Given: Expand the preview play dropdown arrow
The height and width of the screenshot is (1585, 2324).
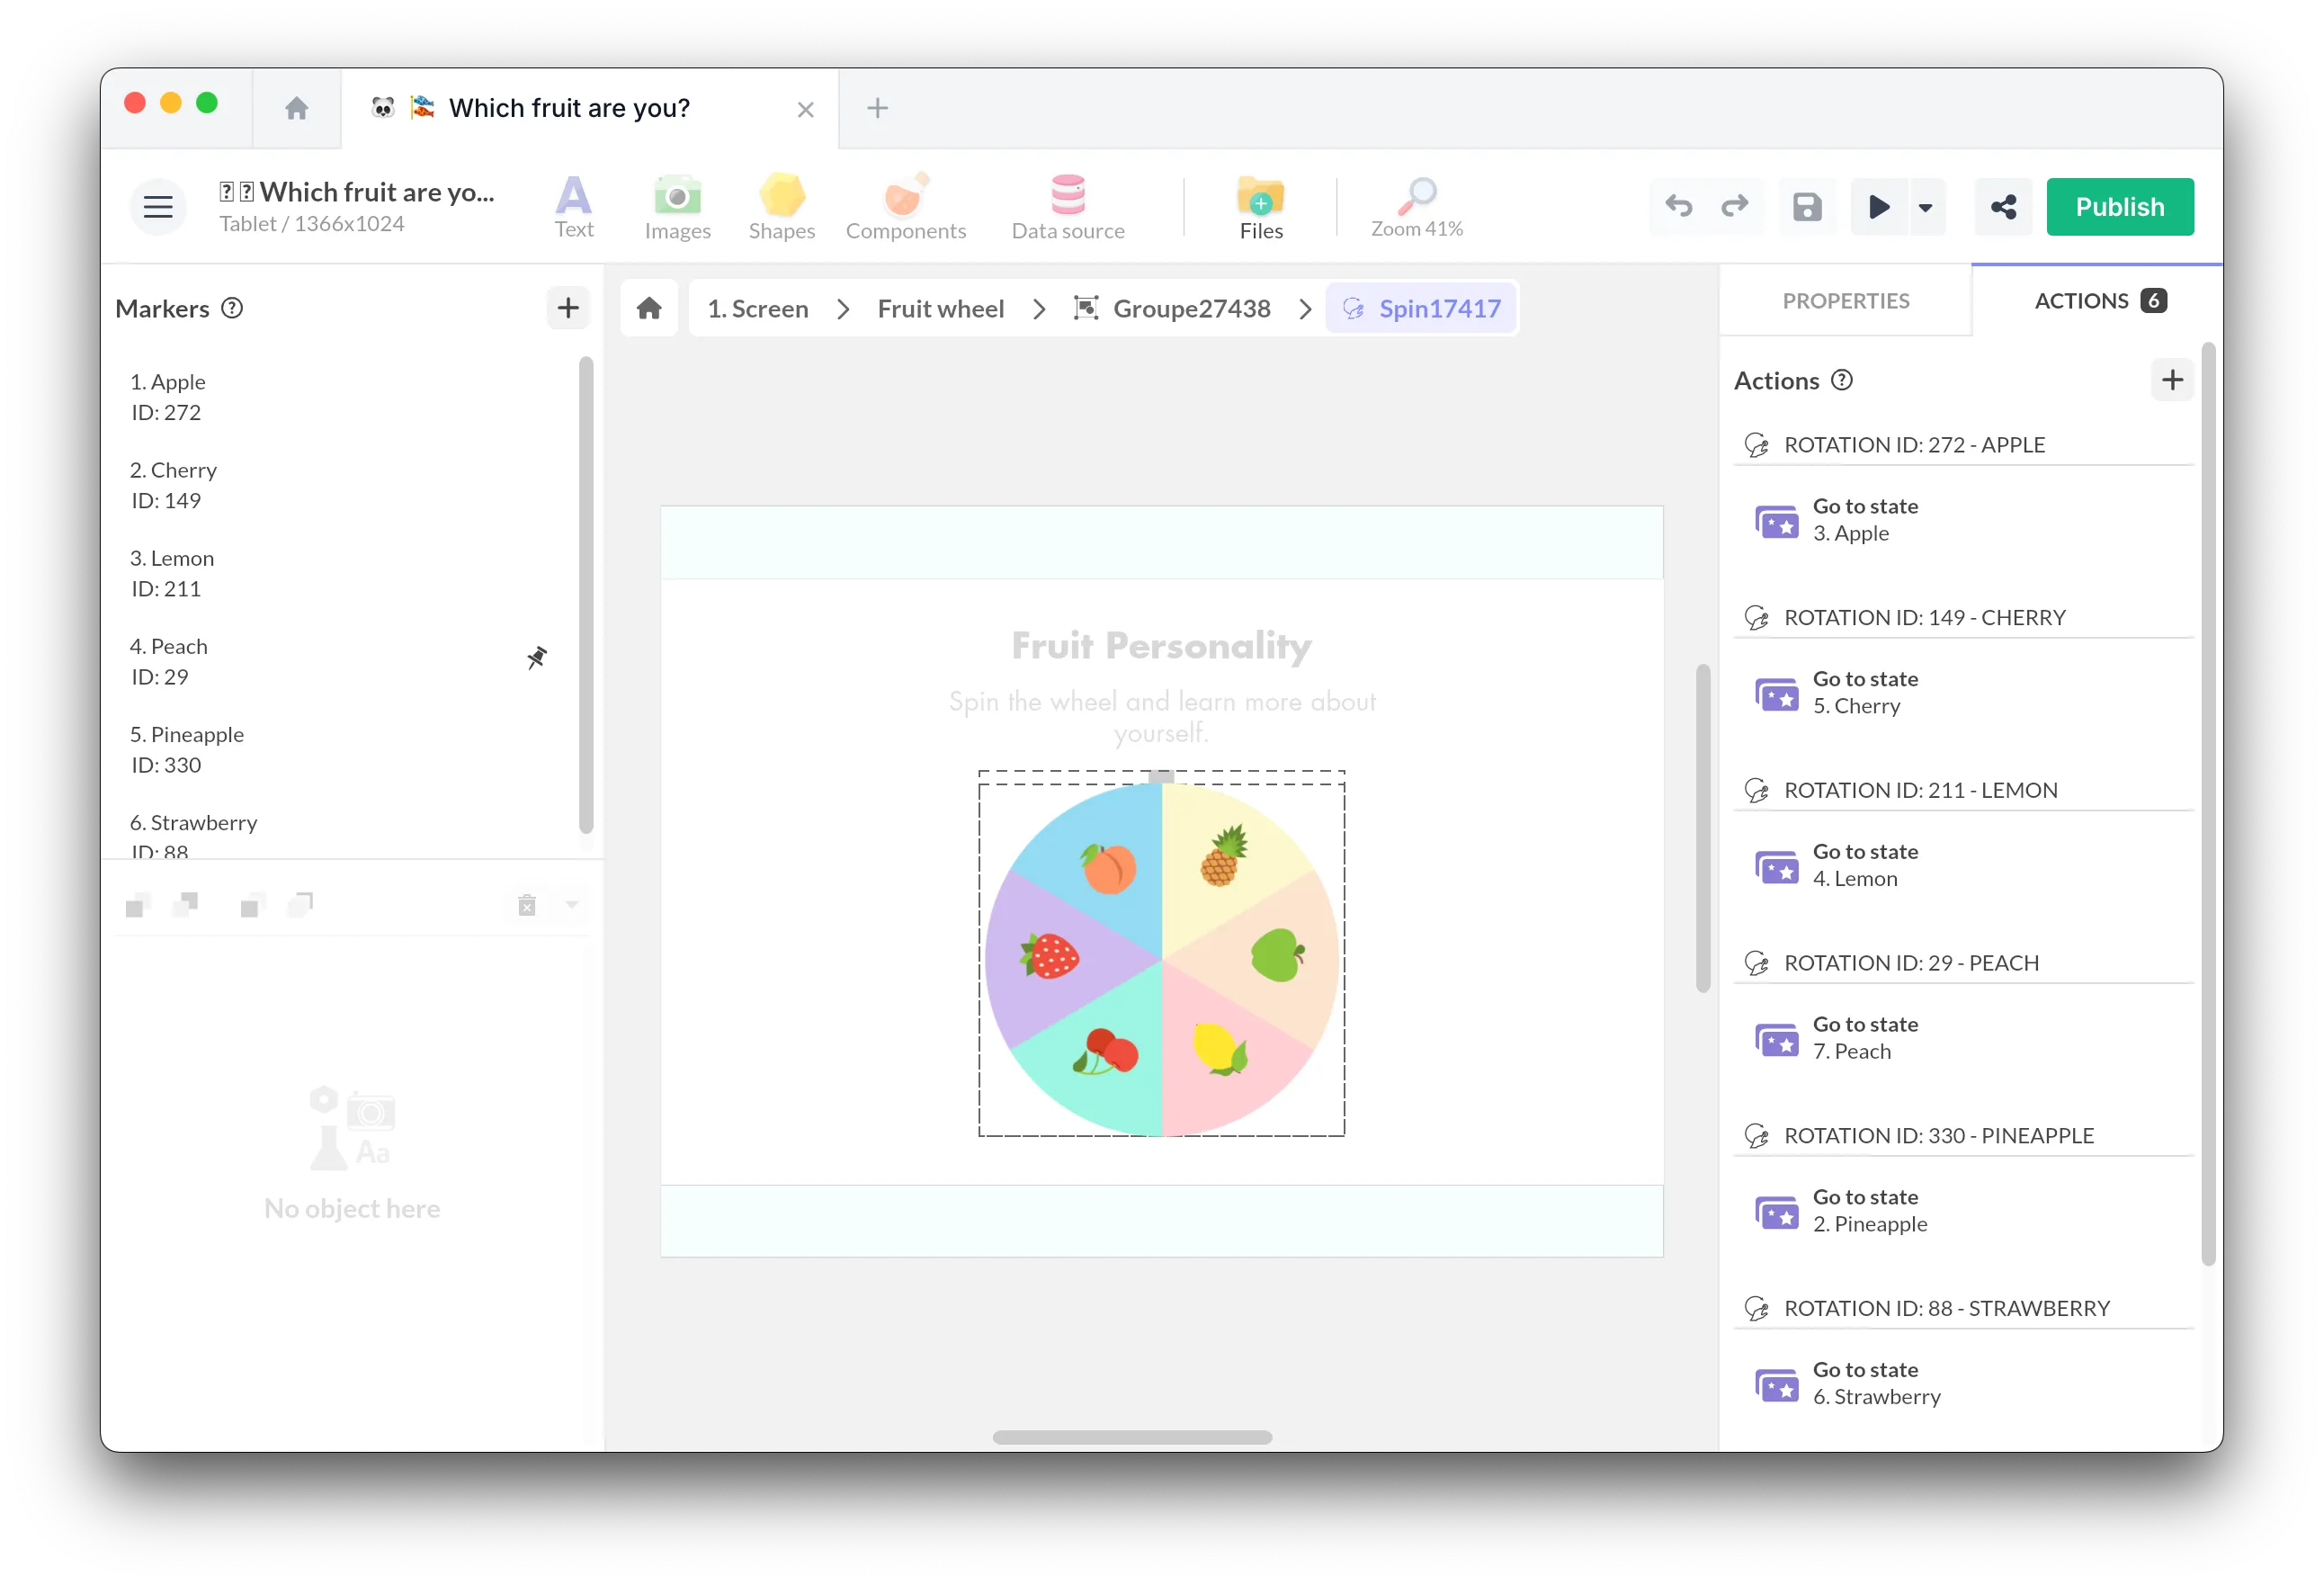Looking at the screenshot, I should point(1925,207).
